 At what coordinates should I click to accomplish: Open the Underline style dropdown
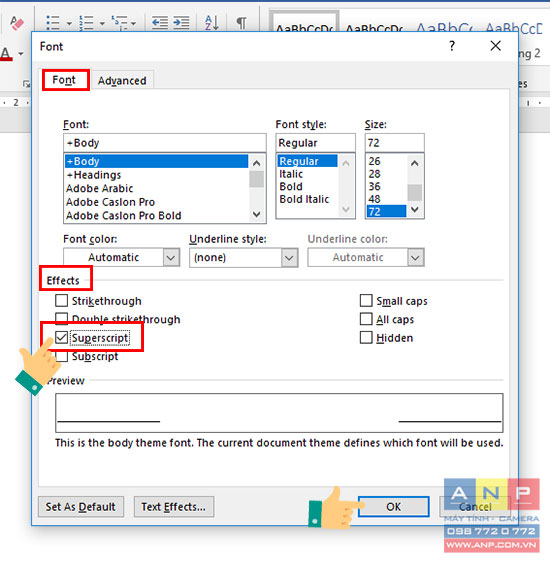click(x=244, y=257)
